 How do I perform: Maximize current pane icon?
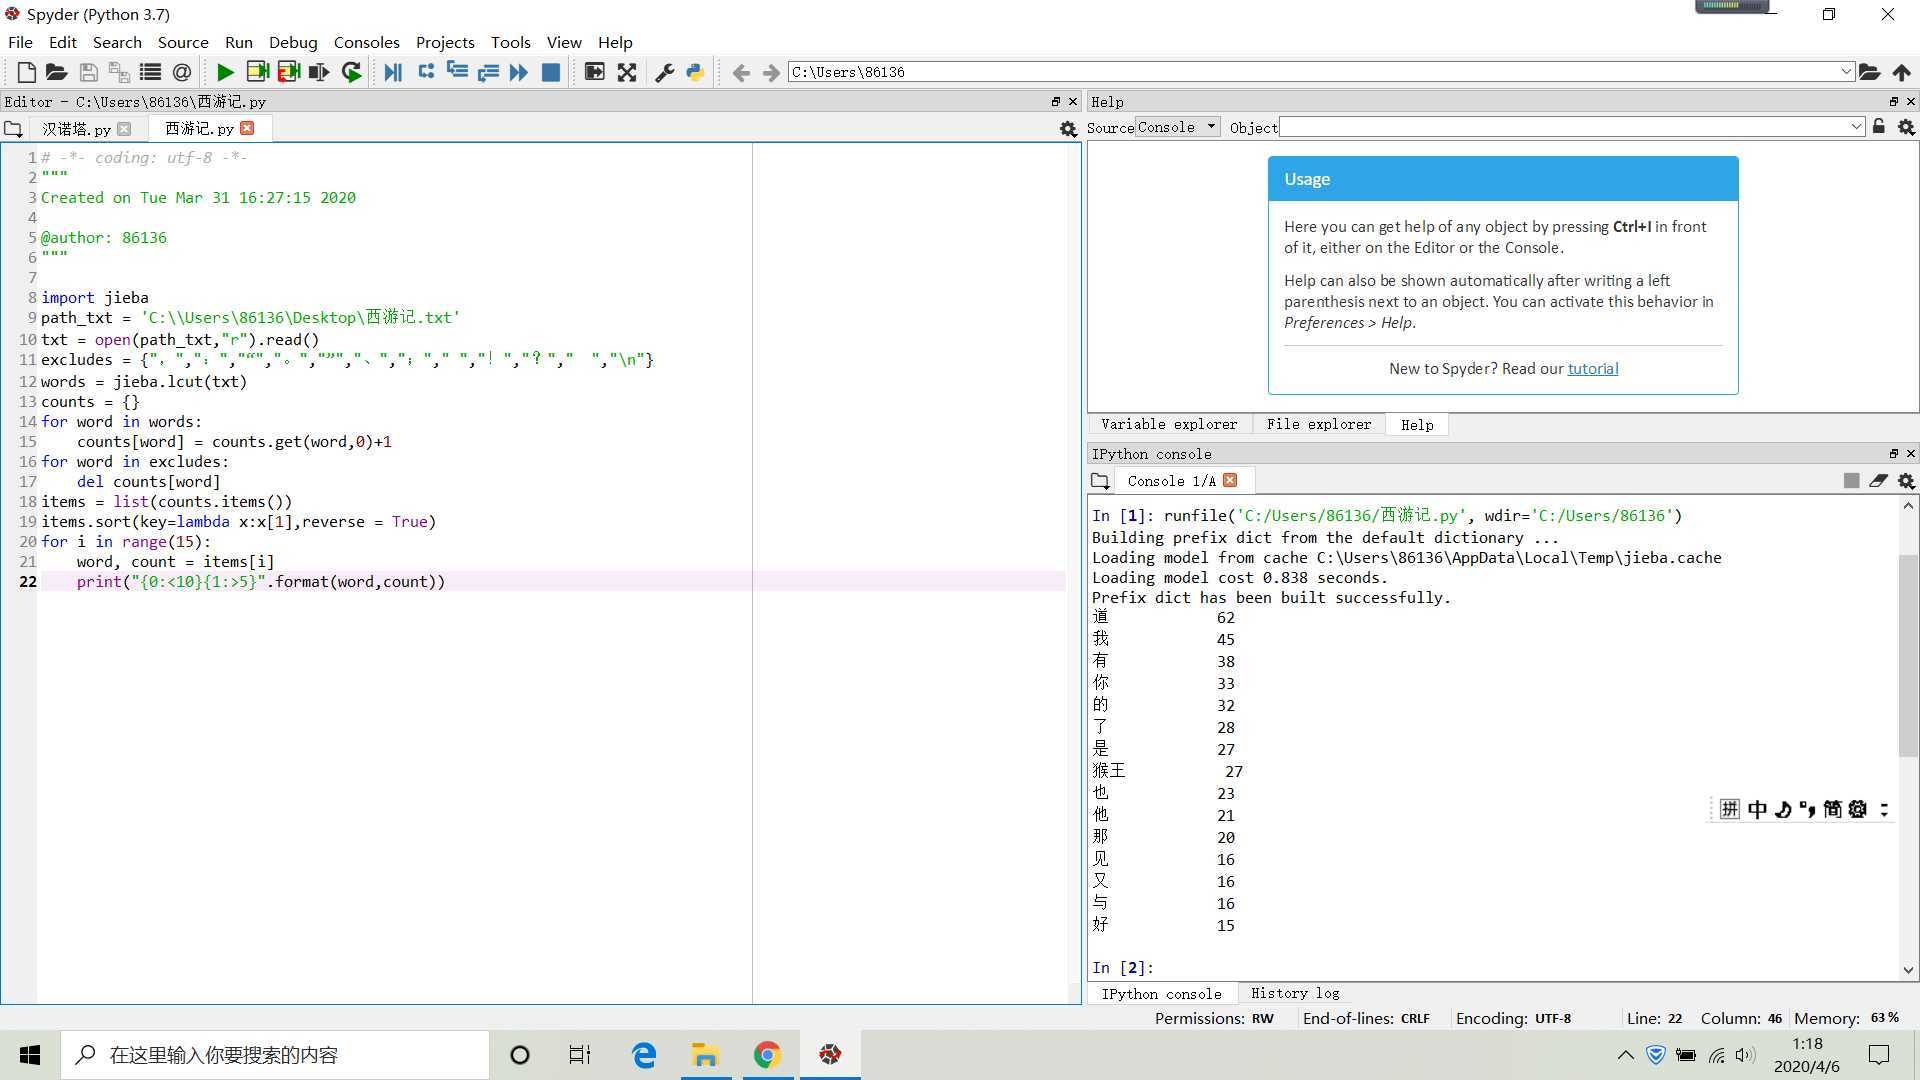pyautogui.click(x=594, y=72)
